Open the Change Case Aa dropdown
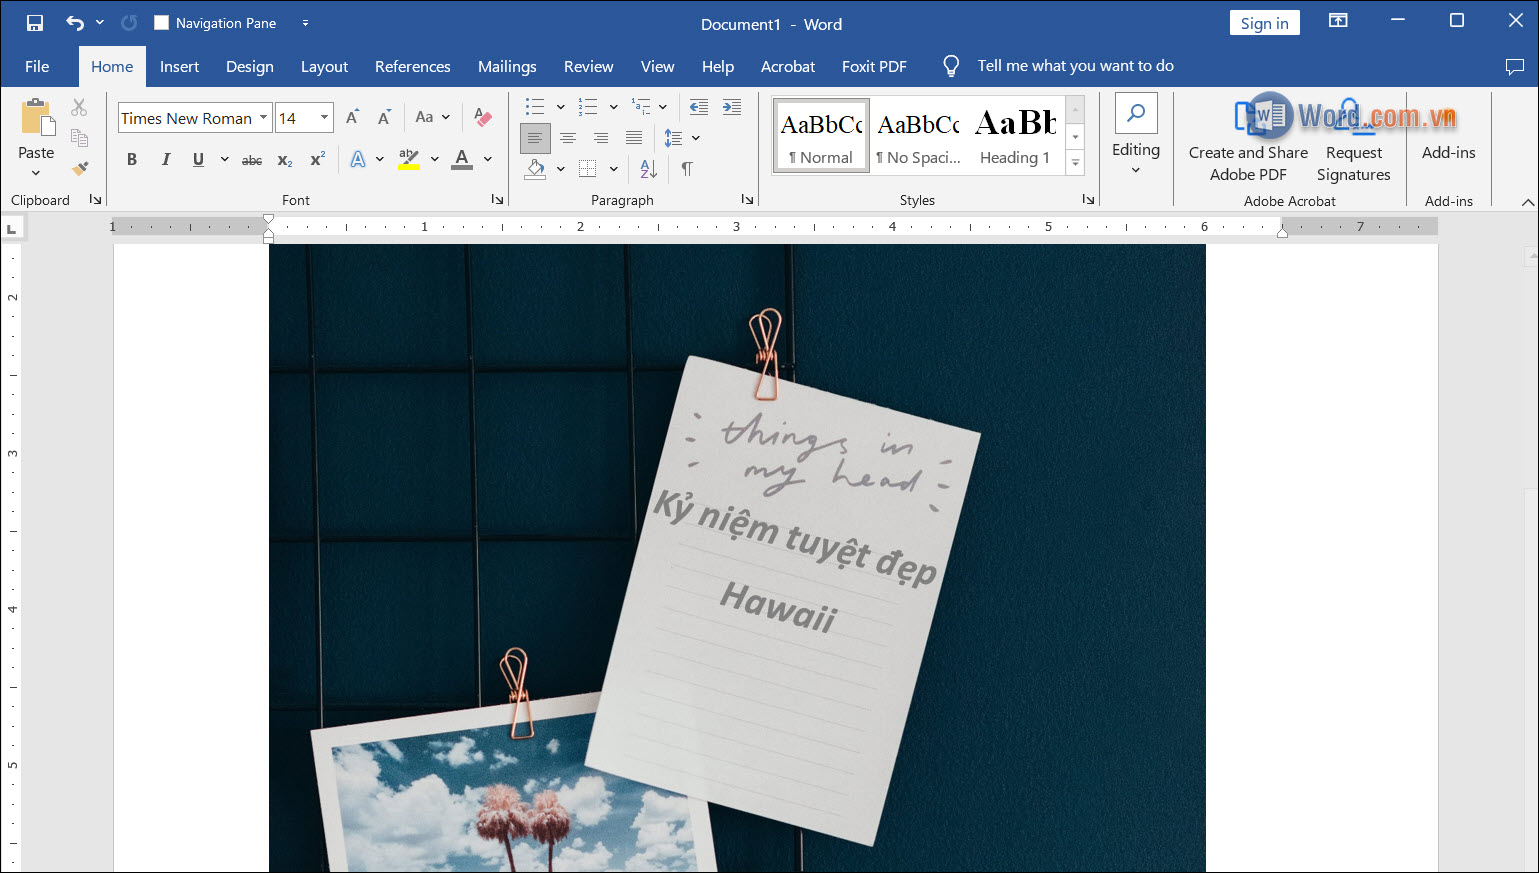Viewport: 1539px width, 873px height. tap(432, 118)
